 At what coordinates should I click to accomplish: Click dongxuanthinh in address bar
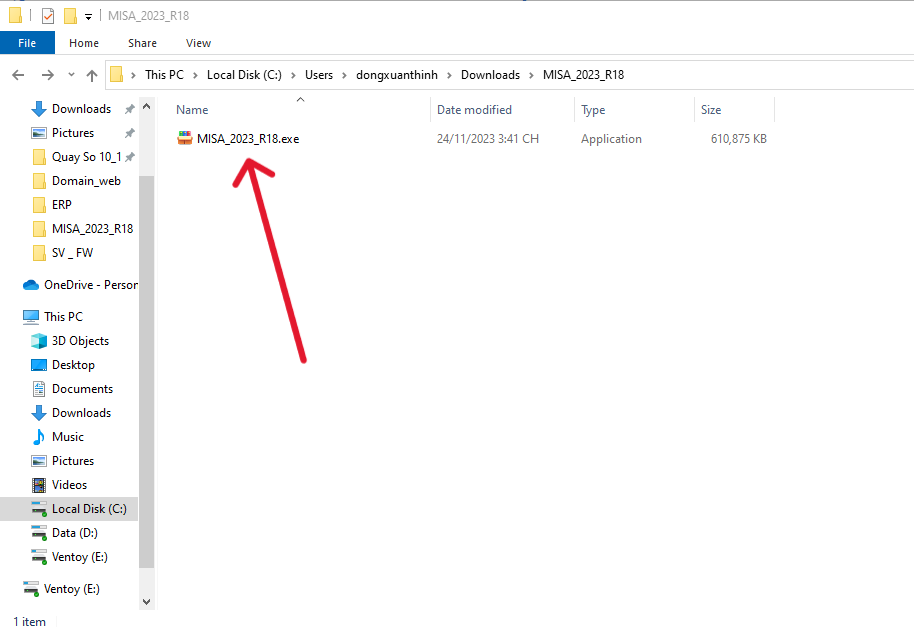tap(397, 75)
